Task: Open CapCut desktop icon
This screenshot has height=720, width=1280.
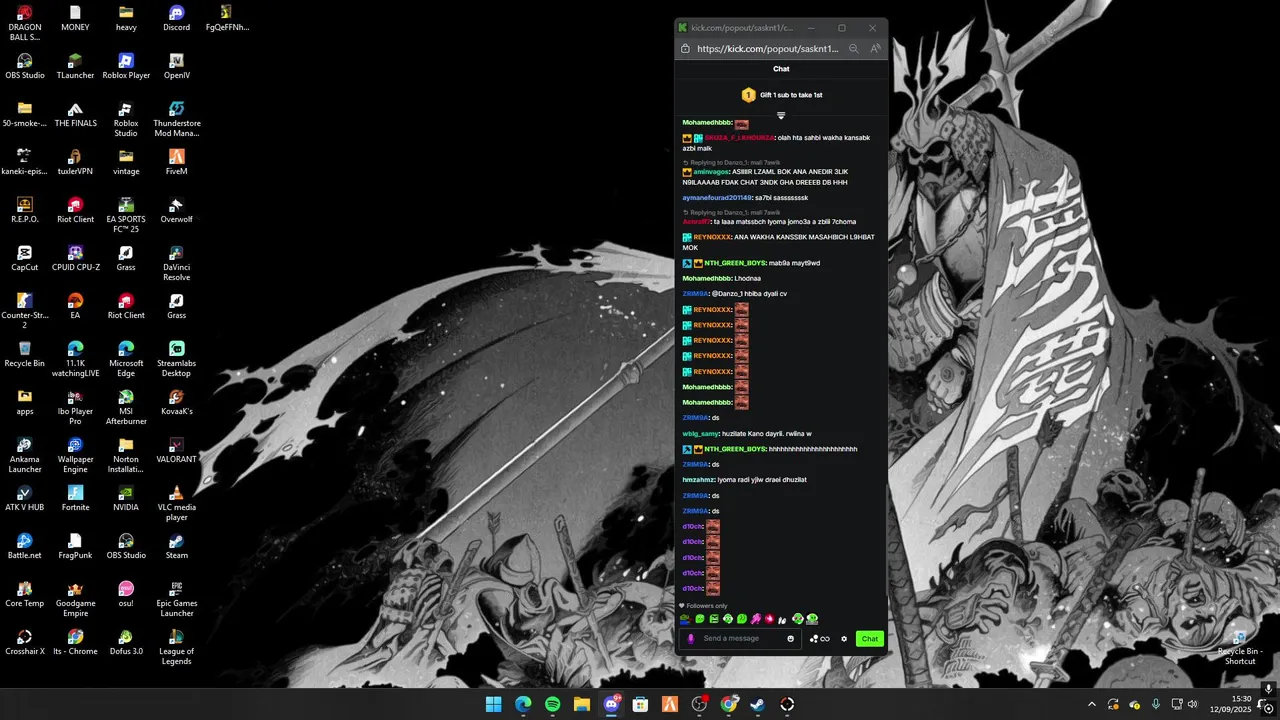Action: 24,258
